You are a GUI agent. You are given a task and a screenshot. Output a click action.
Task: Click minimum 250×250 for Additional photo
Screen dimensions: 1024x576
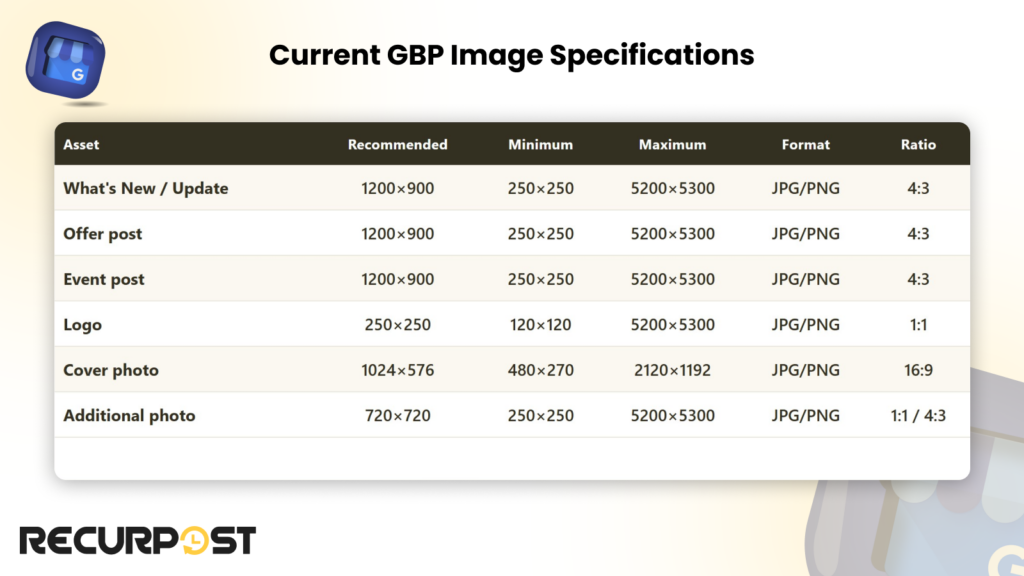(540, 415)
